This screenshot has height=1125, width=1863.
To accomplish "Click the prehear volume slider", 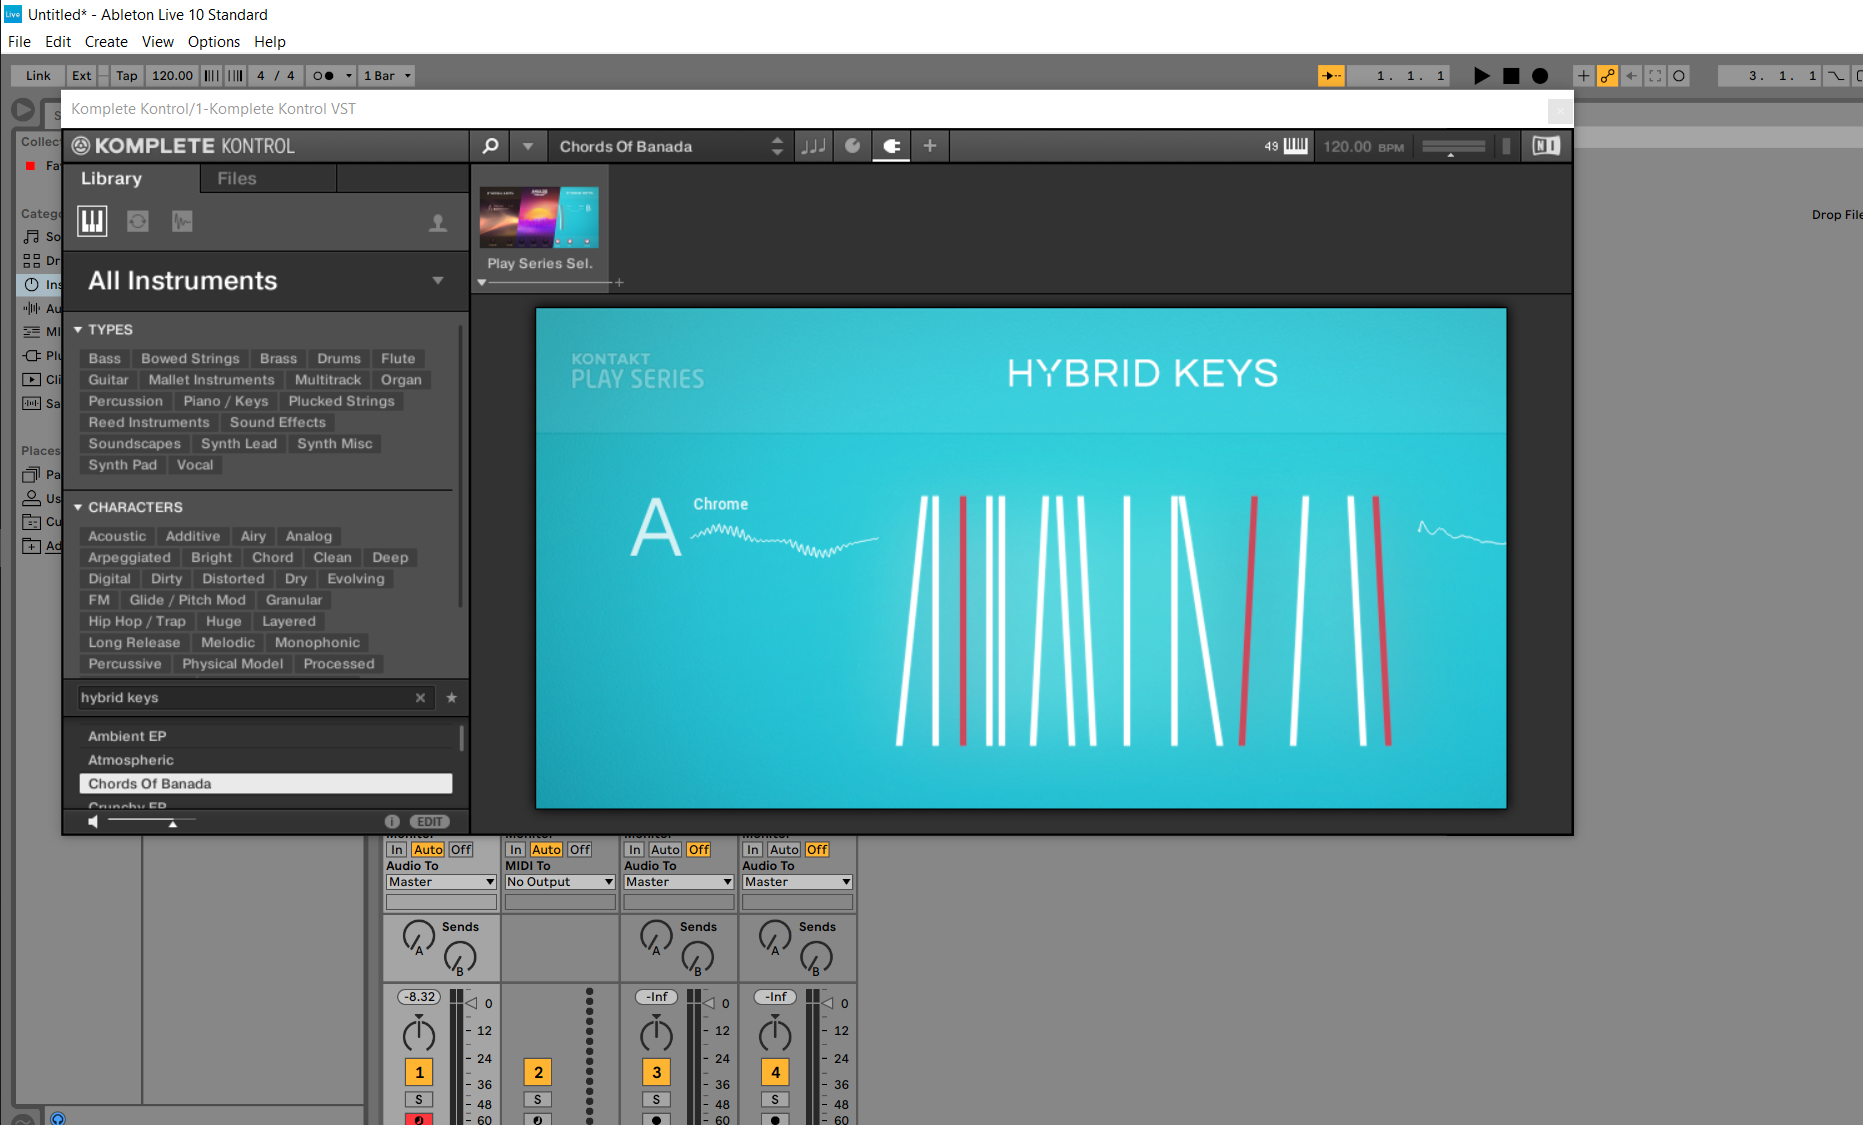I will 150,822.
